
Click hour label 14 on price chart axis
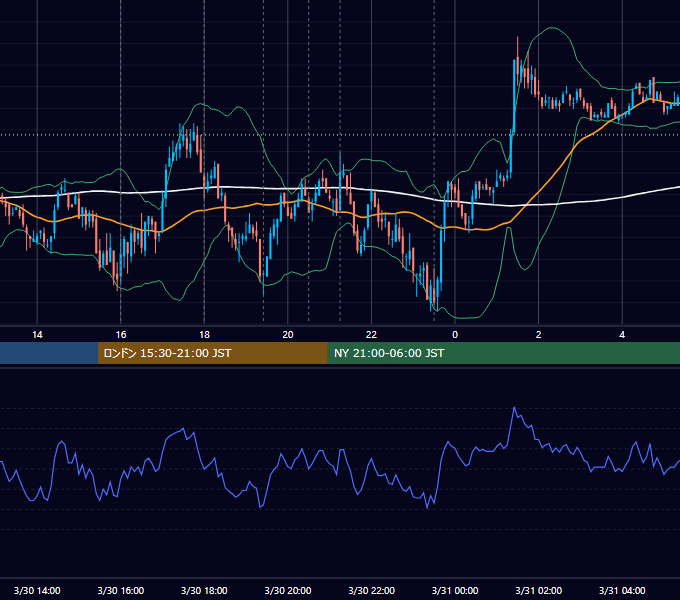click(x=37, y=335)
